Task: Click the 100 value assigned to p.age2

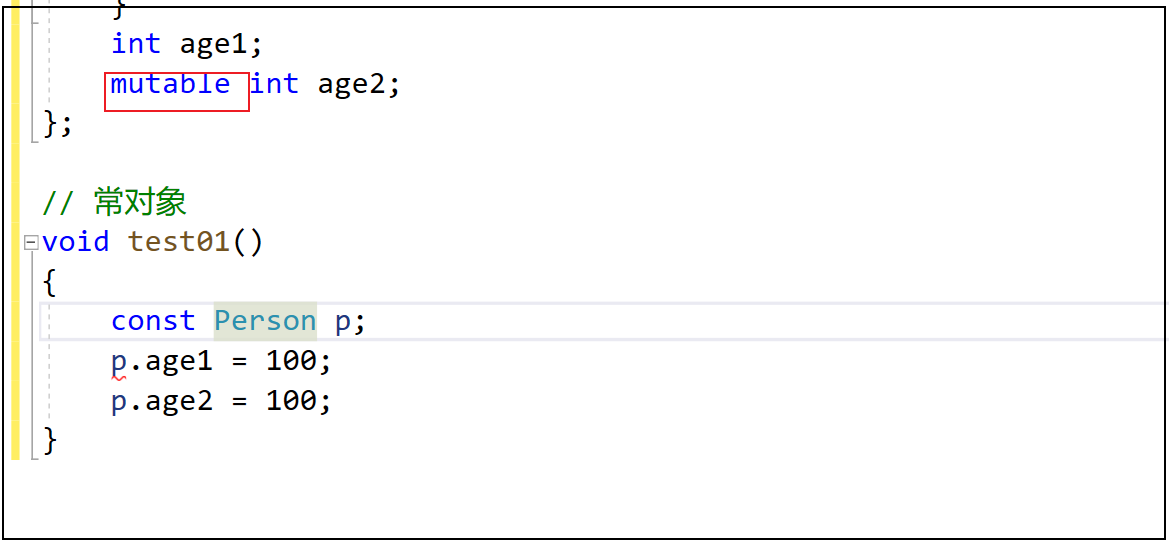Action: [x=291, y=401]
